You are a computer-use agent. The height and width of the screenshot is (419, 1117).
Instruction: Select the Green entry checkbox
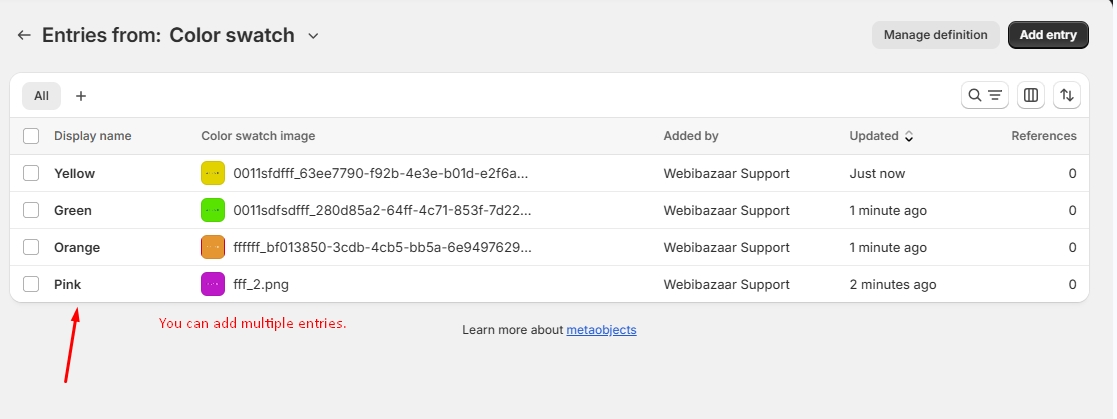(31, 210)
